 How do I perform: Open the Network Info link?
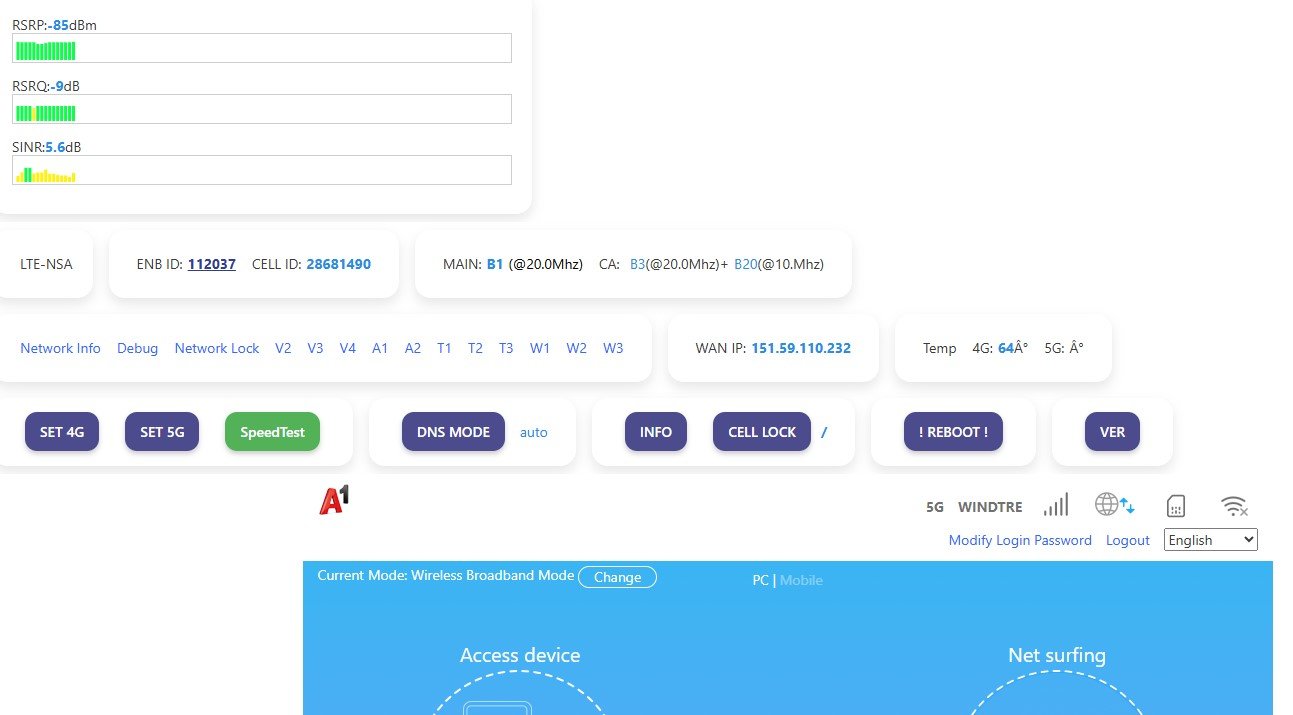(x=60, y=348)
